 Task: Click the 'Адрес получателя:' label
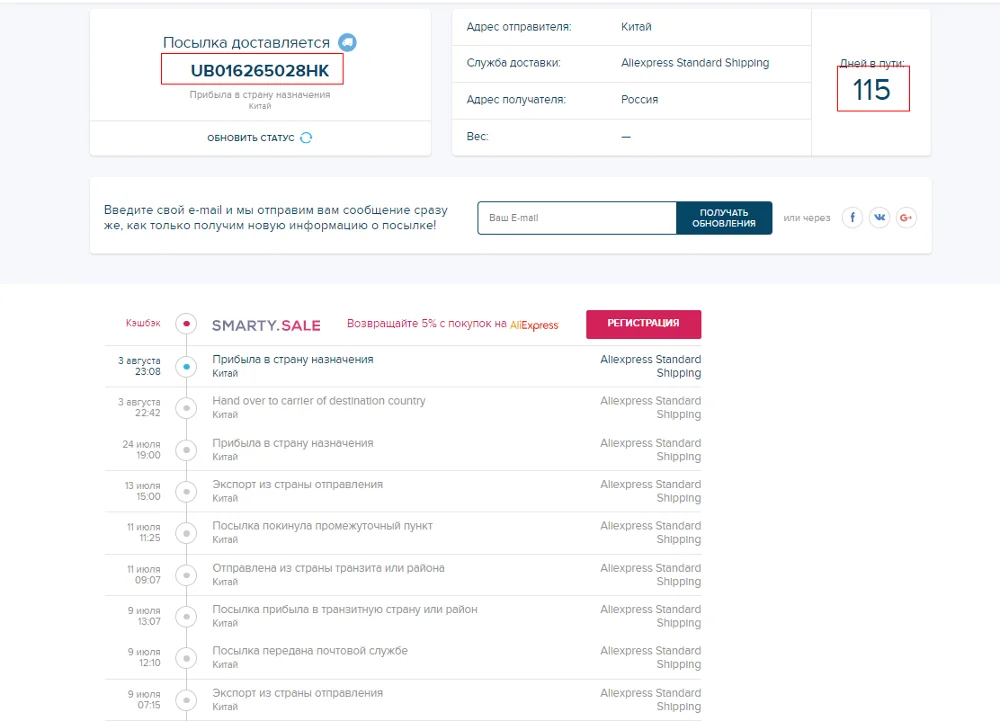pos(516,99)
